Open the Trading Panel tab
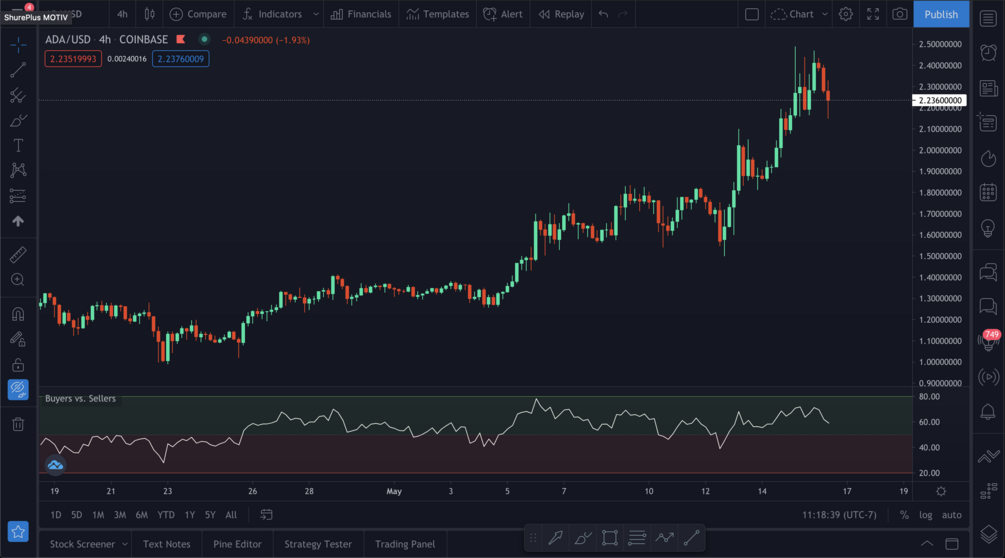This screenshot has height=558, width=1005. tap(404, 544)
